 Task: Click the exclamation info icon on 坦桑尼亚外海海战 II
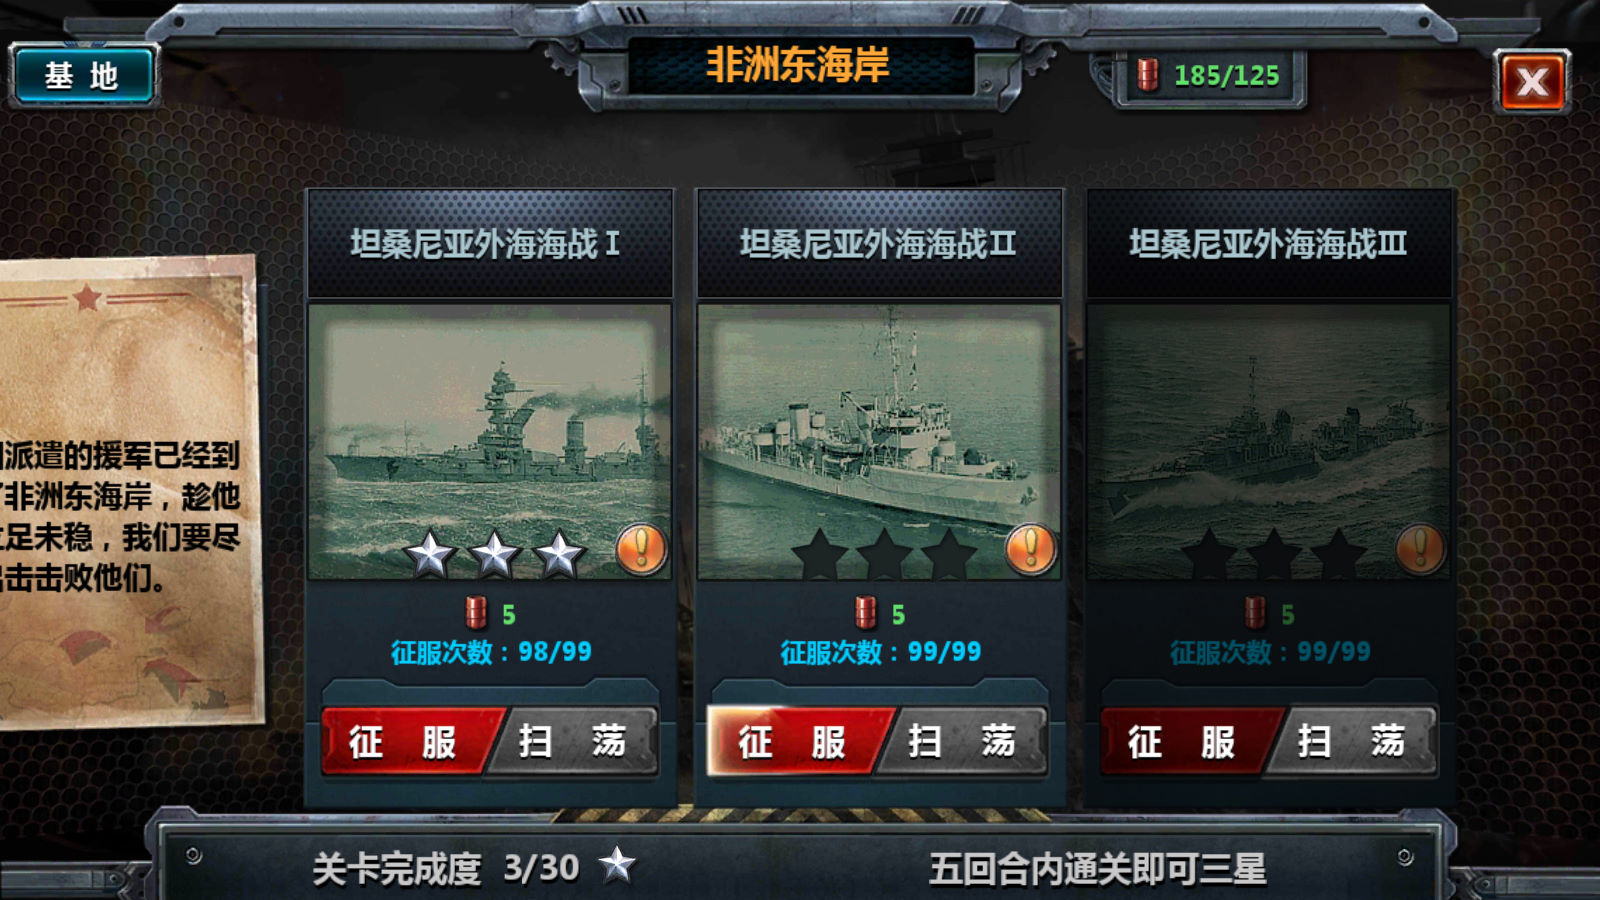pos(1031,548)
